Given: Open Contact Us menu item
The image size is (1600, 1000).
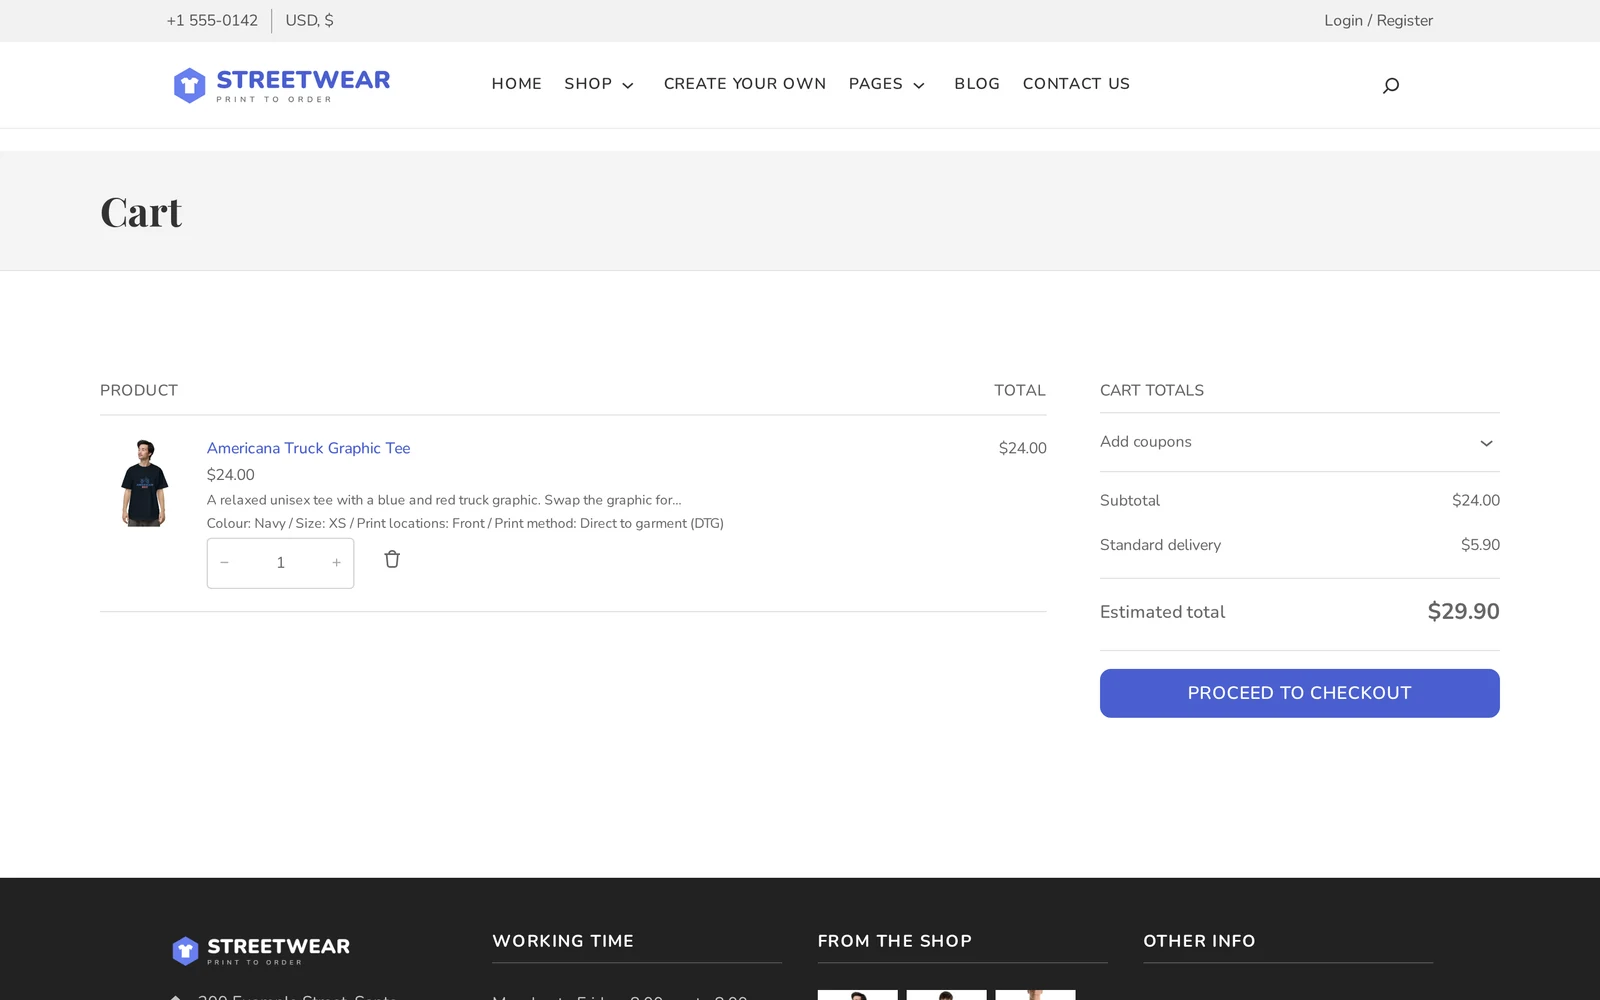Looking at the screenshot, I should 1076,84.
